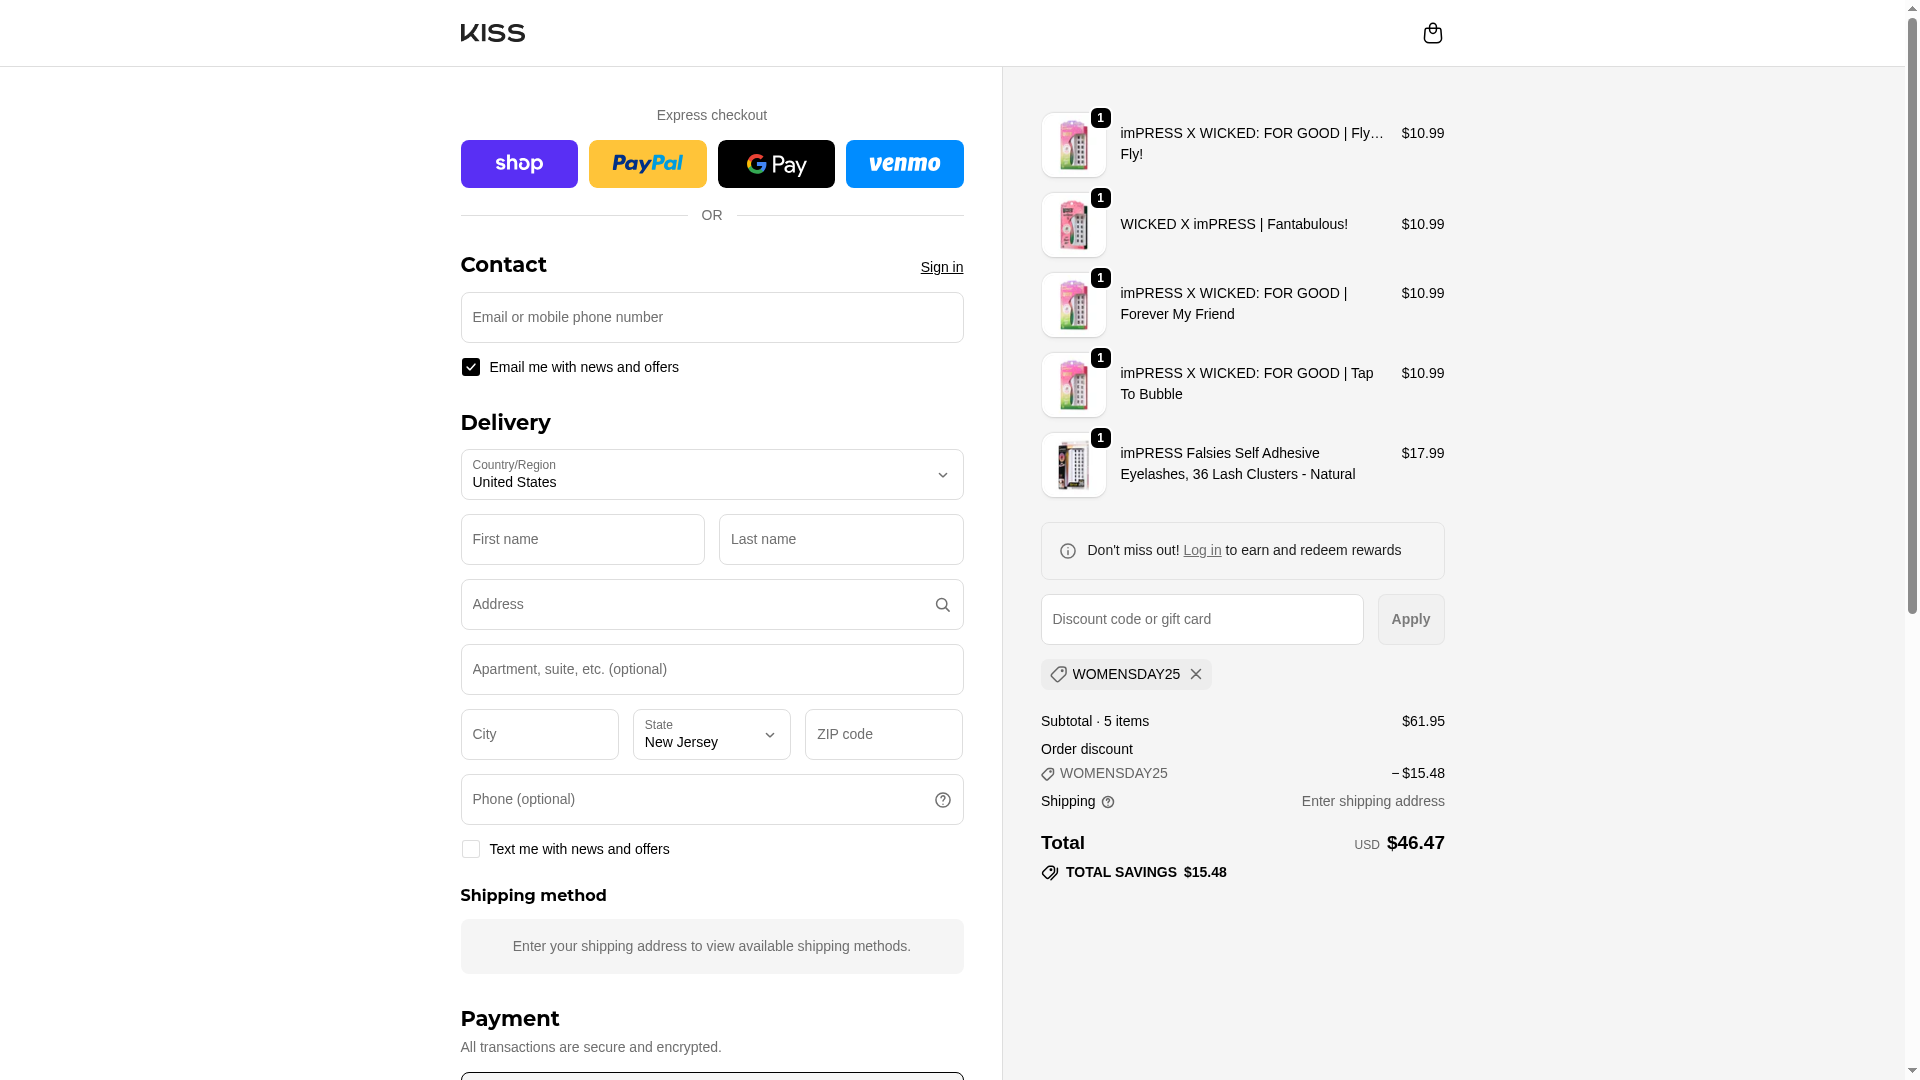Click the Log in rewards link
Screen dimensions: 1920x1080
point(1202,550)
